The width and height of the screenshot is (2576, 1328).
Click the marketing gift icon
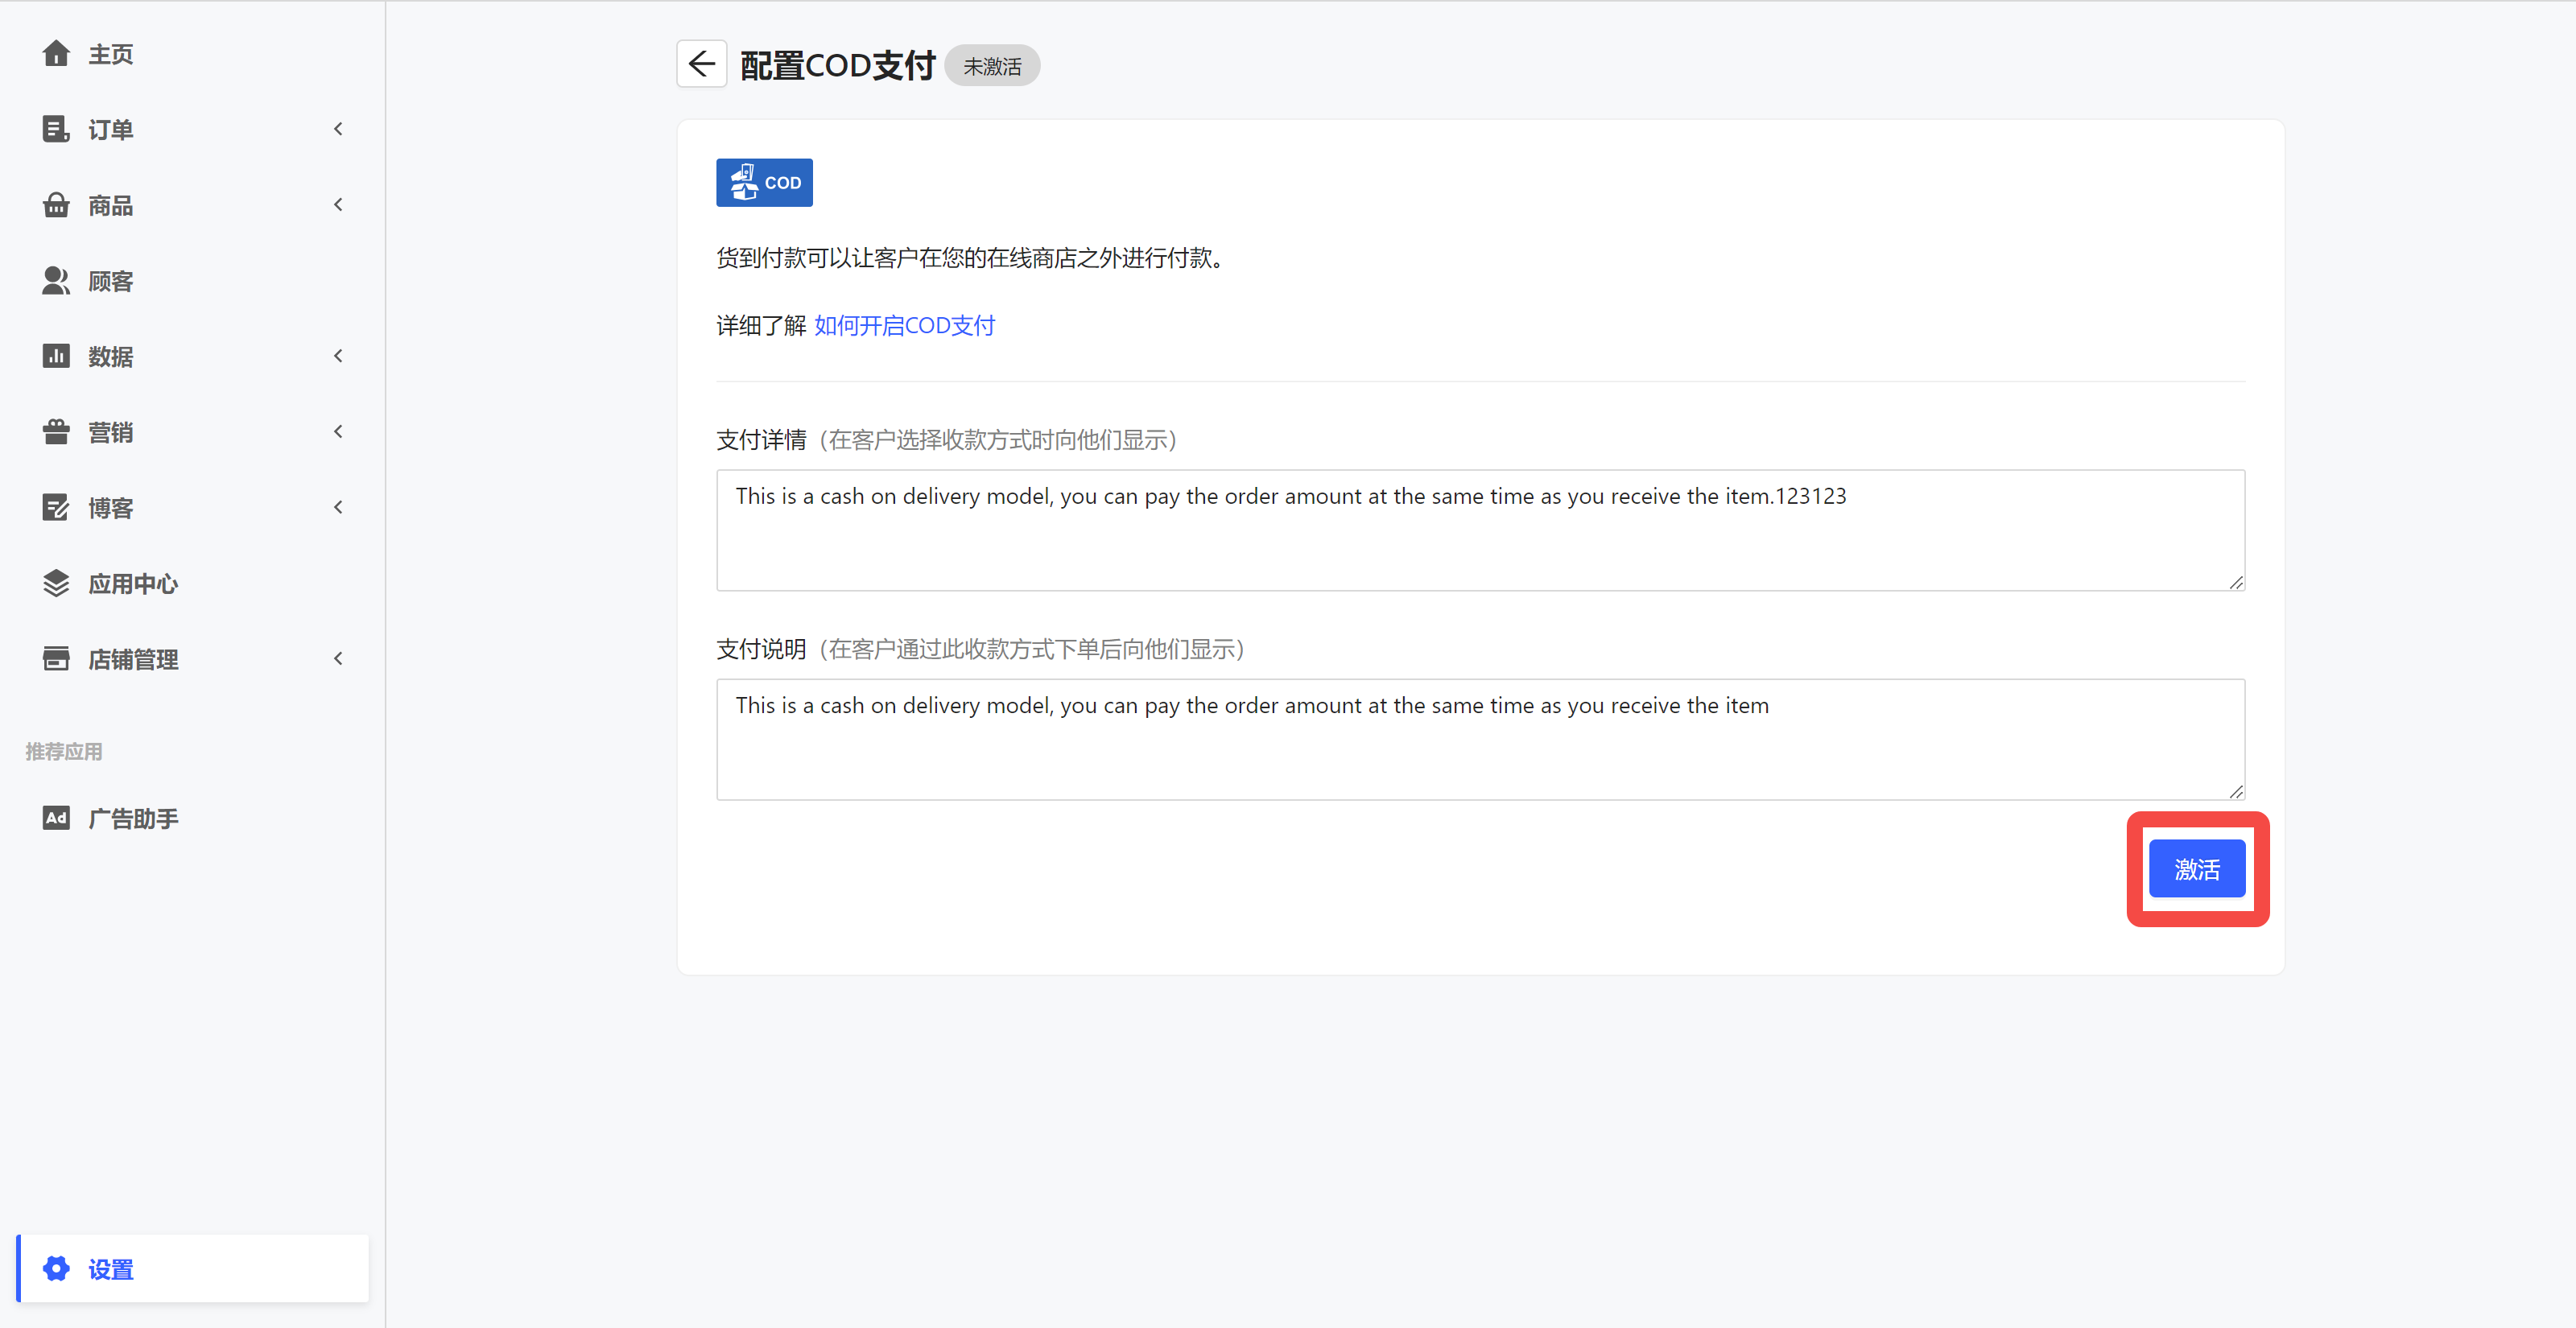coord(56,432)
